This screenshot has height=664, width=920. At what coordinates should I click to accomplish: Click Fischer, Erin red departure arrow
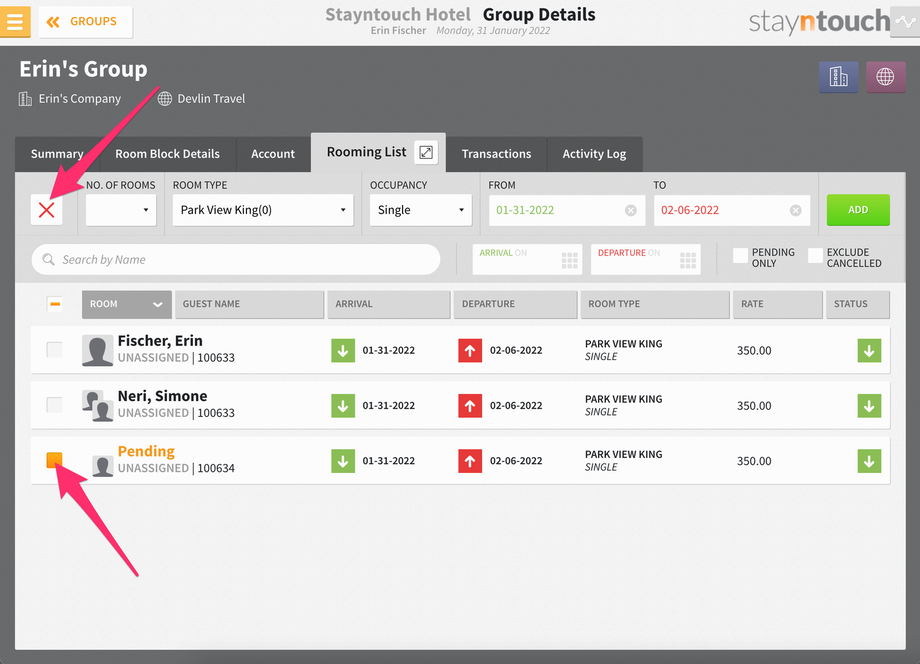[470, 351]
